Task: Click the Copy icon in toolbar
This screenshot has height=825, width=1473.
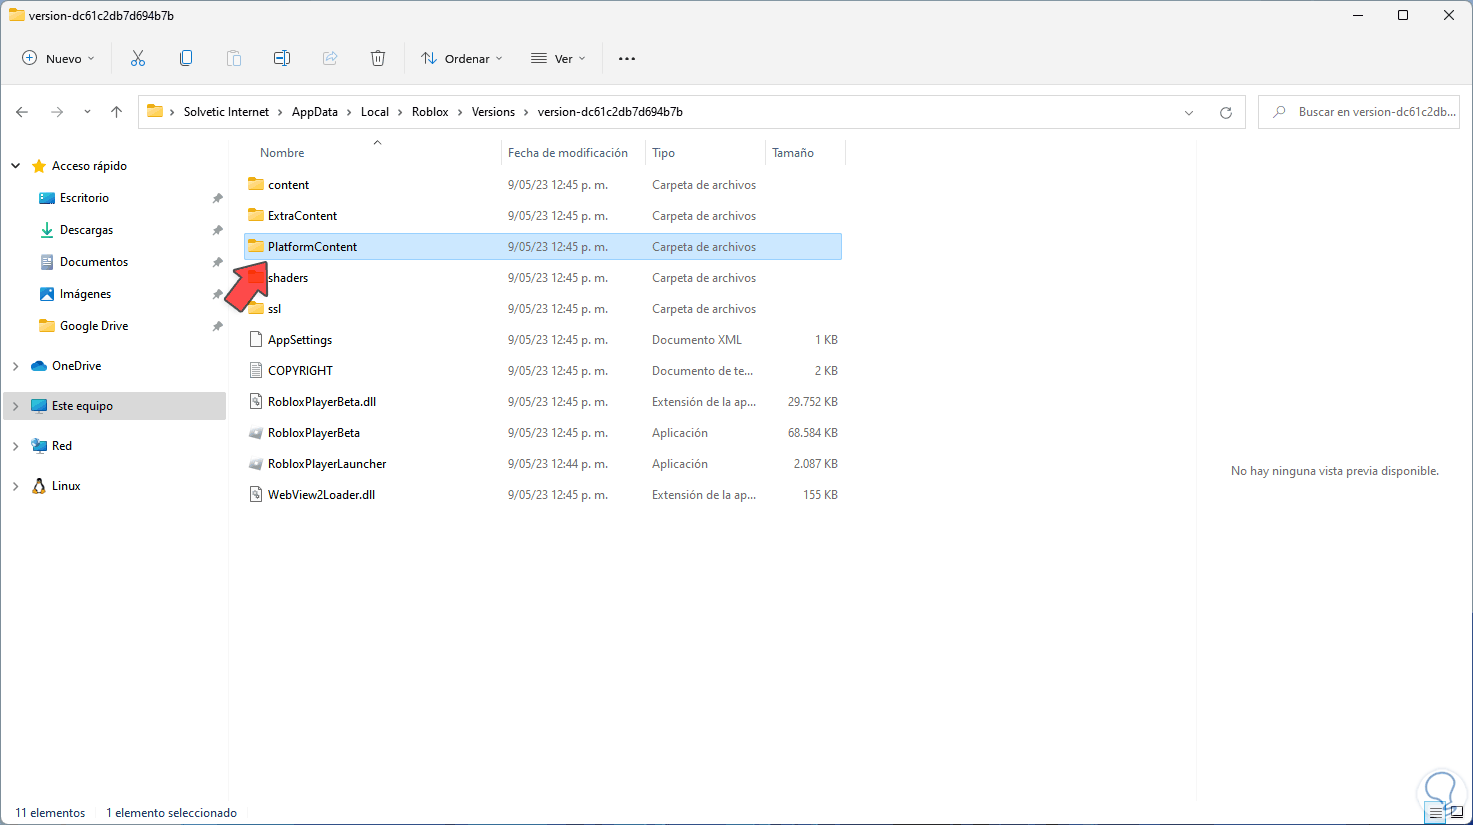Action: coord(186,58)
